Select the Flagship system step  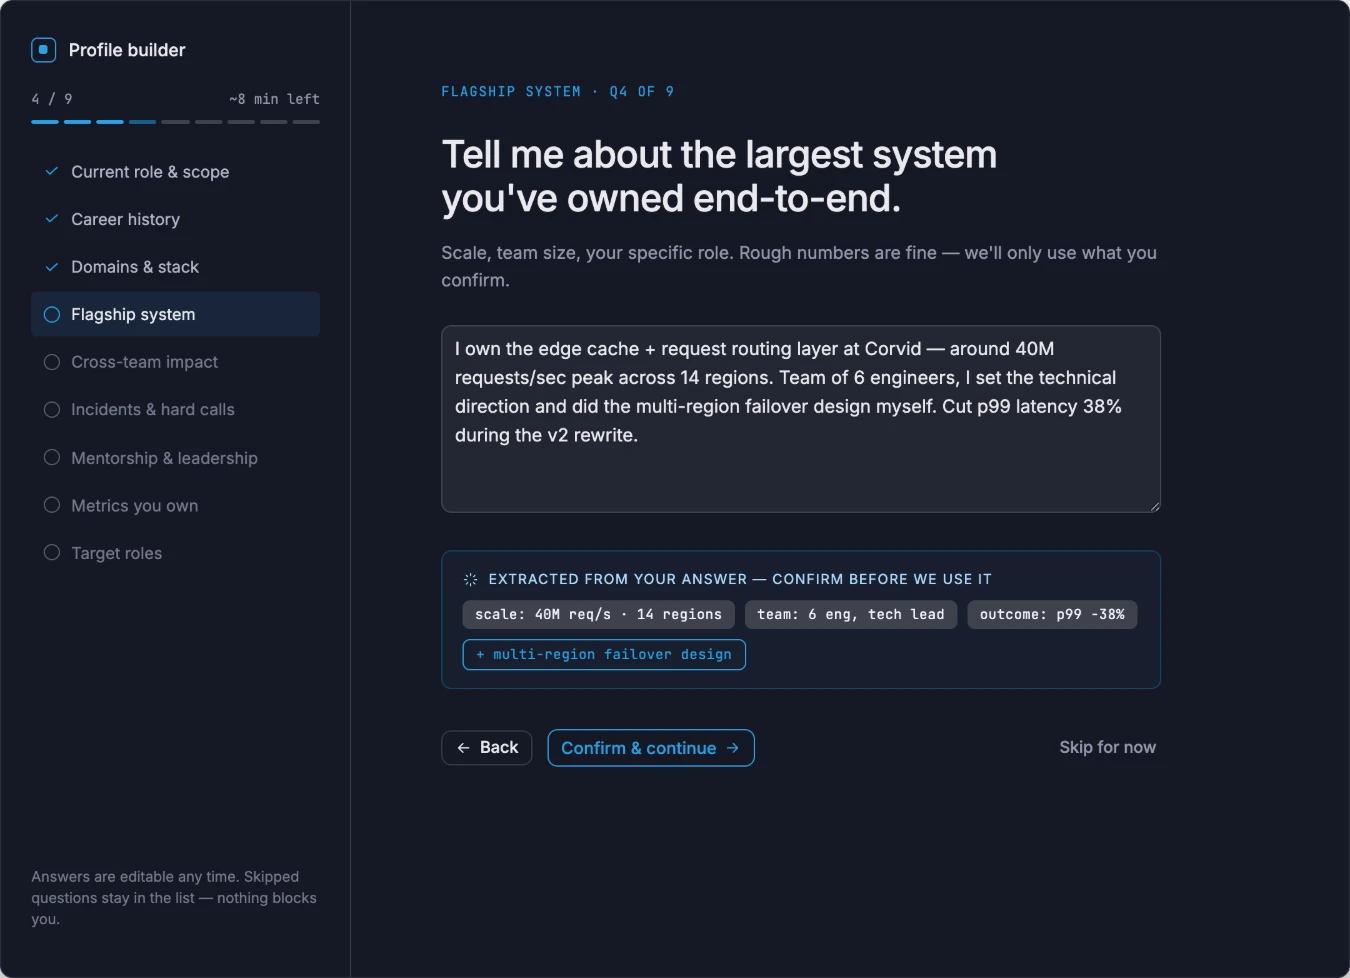[175, 314]
